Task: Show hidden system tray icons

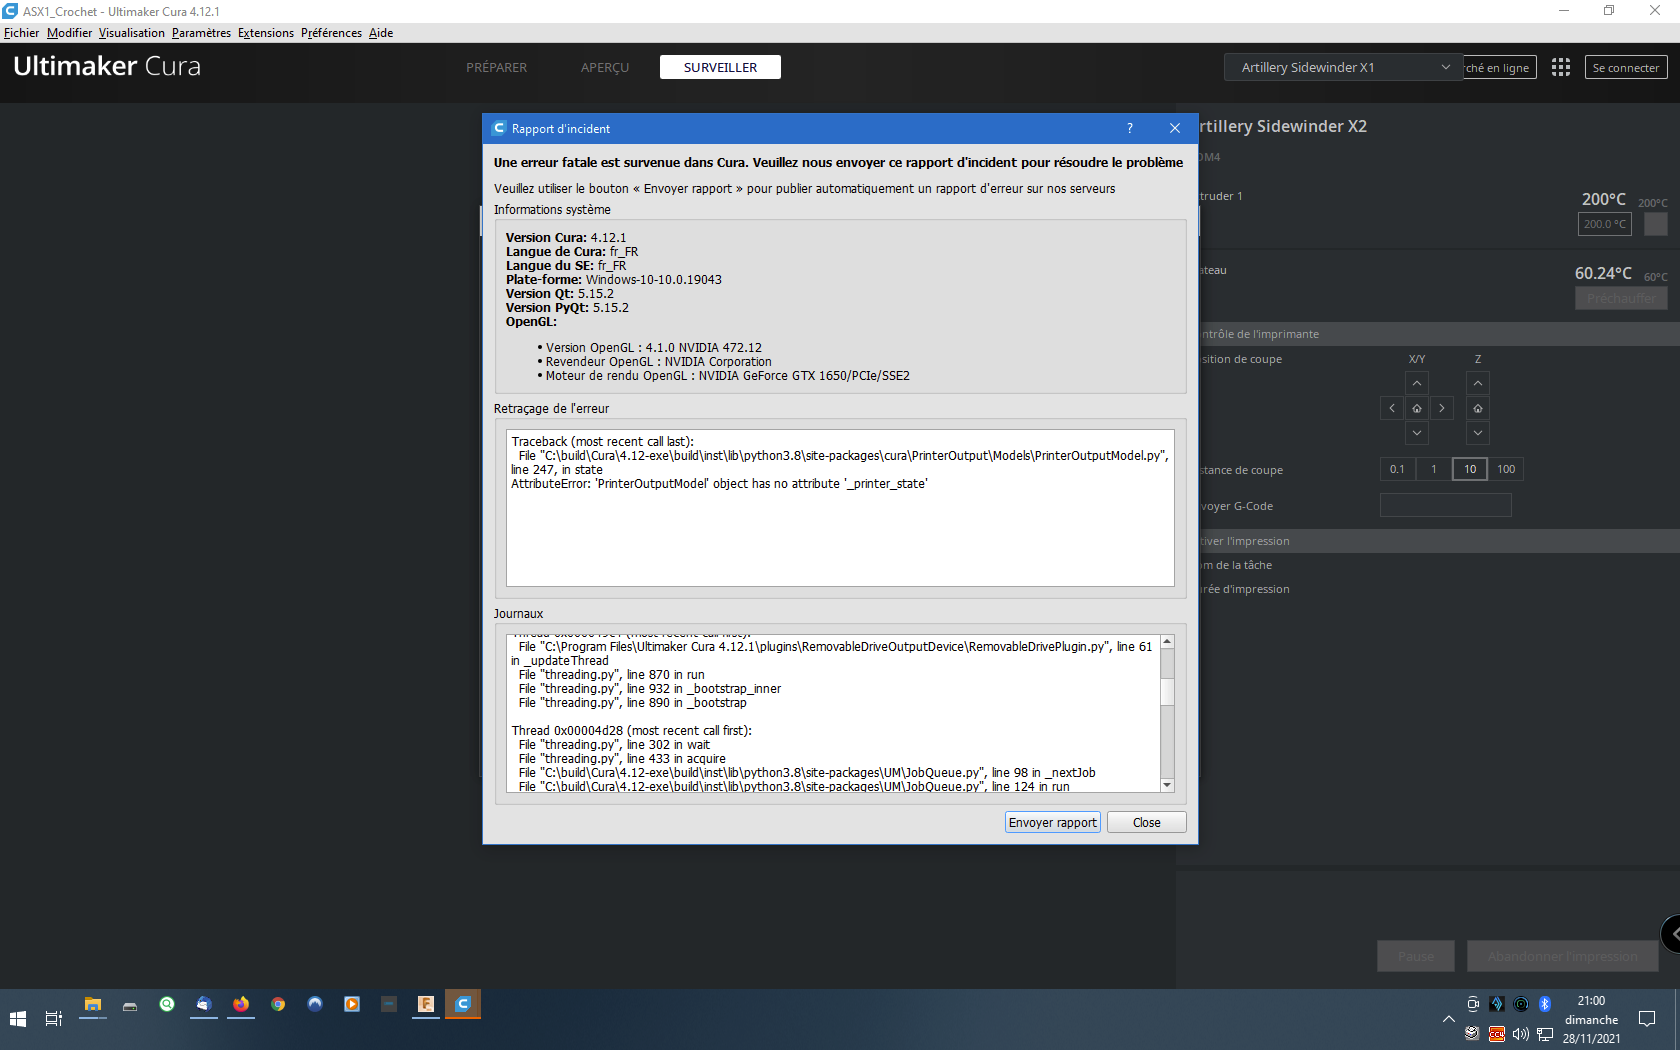Action: click(x=1448, y=1019)
